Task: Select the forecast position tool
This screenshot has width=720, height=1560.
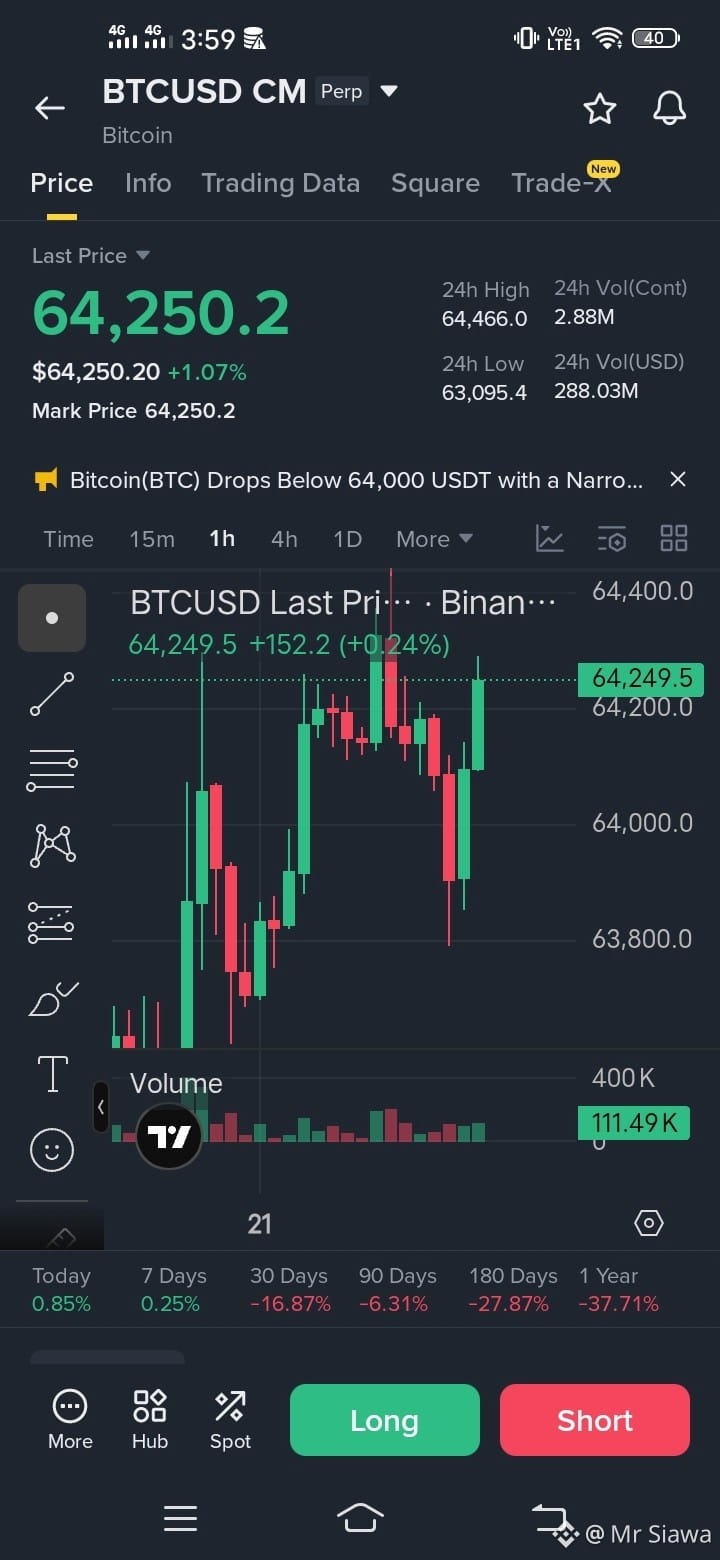Action: (x=52, y=922)
